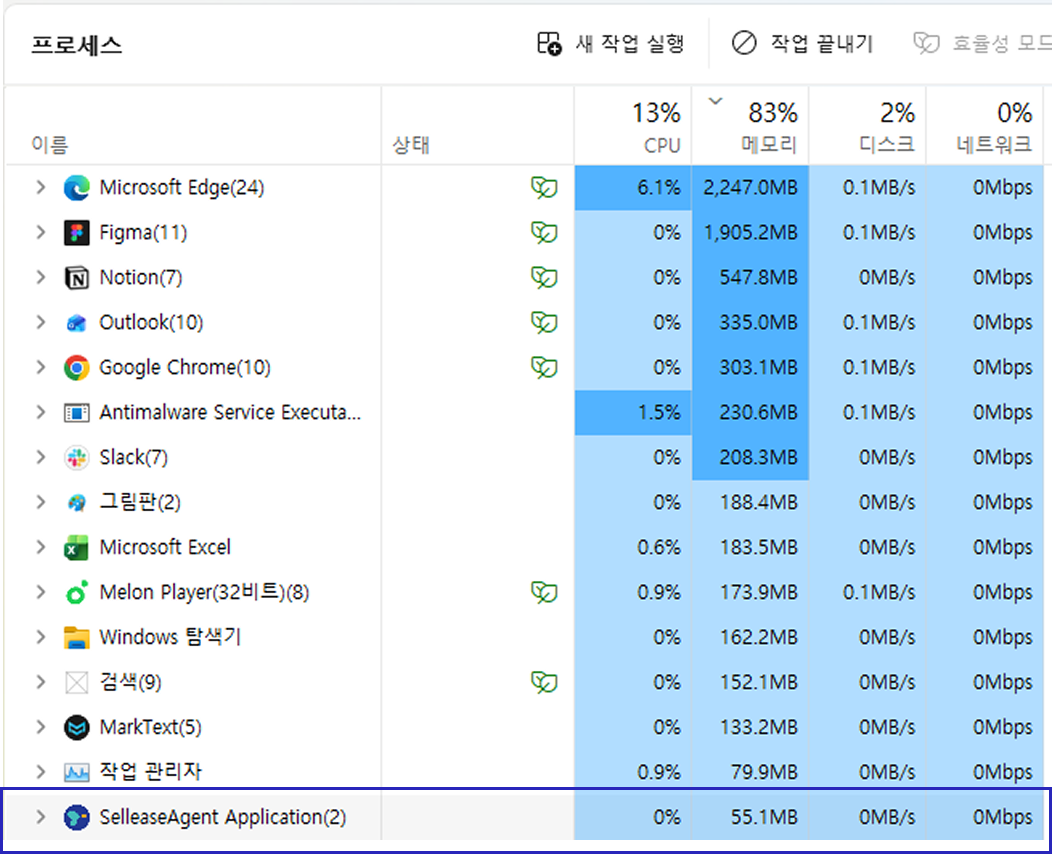Expand the SelleaseAgent Application group
Viewport: 1052px width, 854px height.
pyautogui.click(x=40, y=816)
